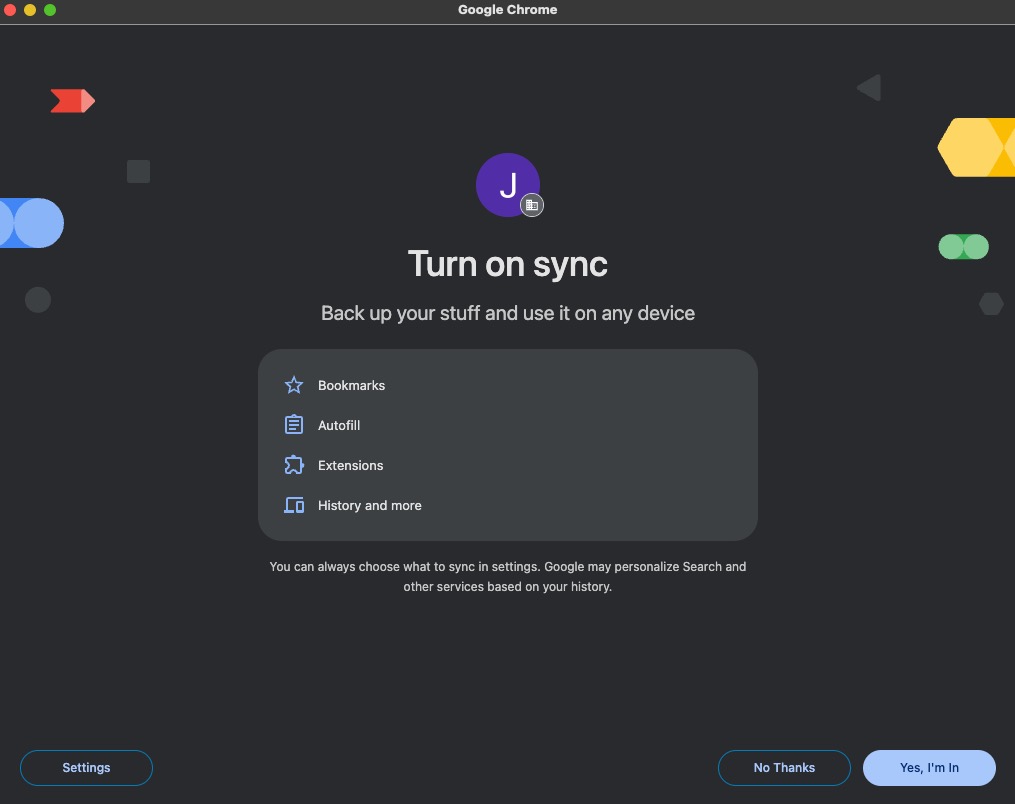Click the History devices icon

pyautogui.click(x=294, y=505)
